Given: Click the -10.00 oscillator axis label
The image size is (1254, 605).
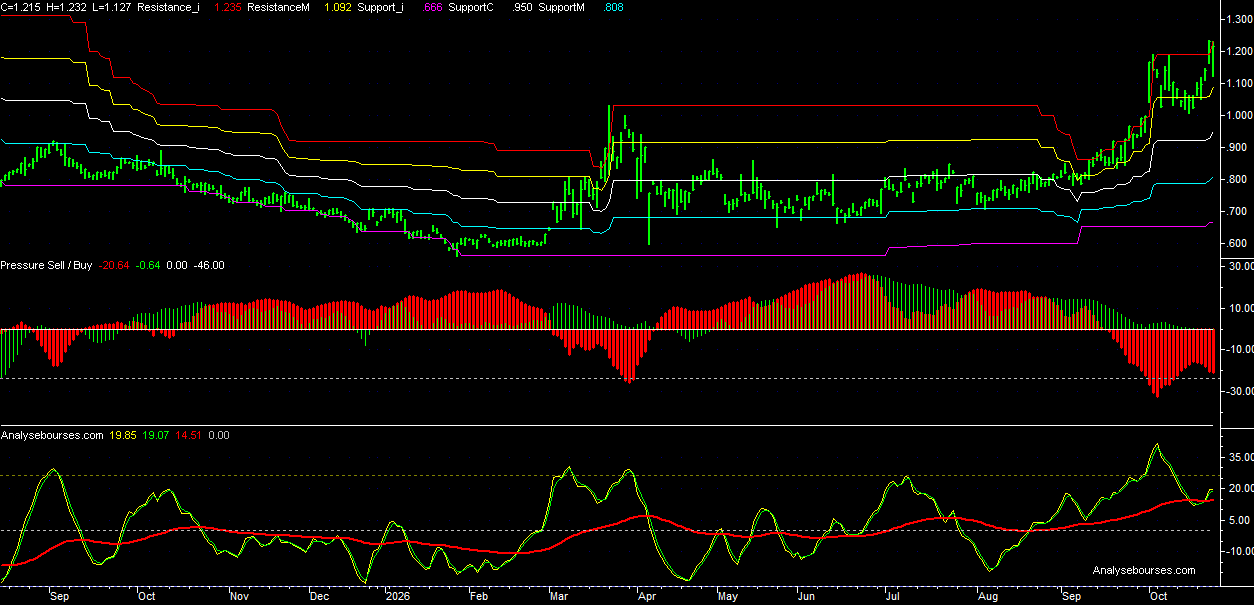Looking at the screenshot, I should click(x=1239, y=551).
